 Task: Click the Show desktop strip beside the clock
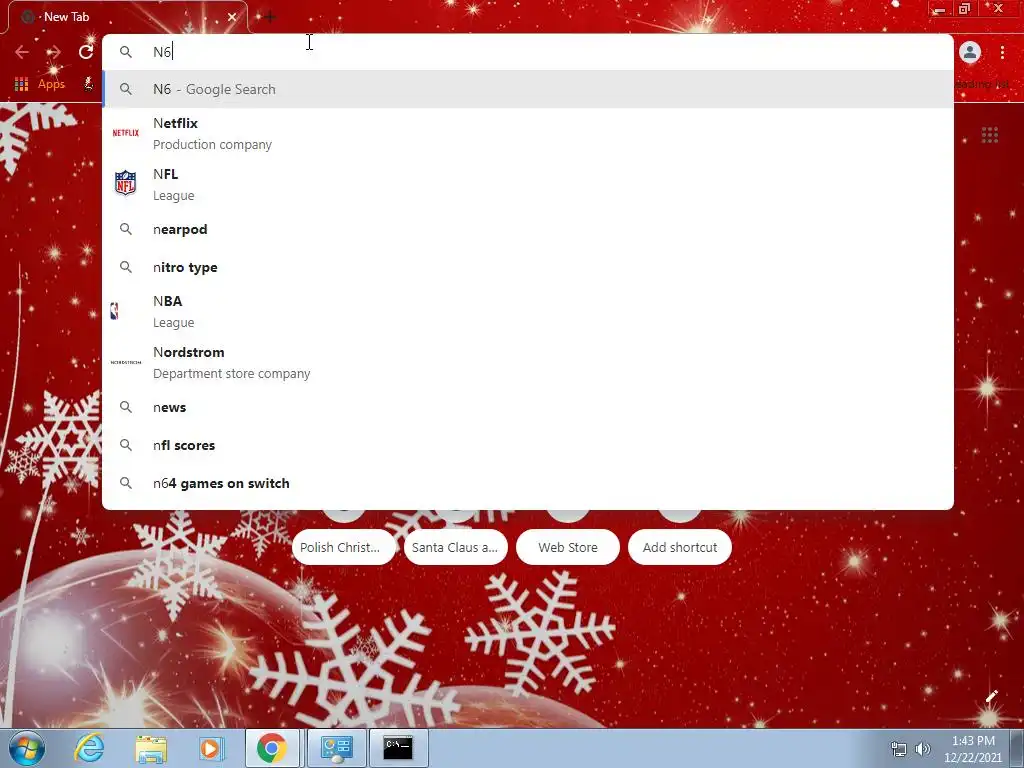1017,748
